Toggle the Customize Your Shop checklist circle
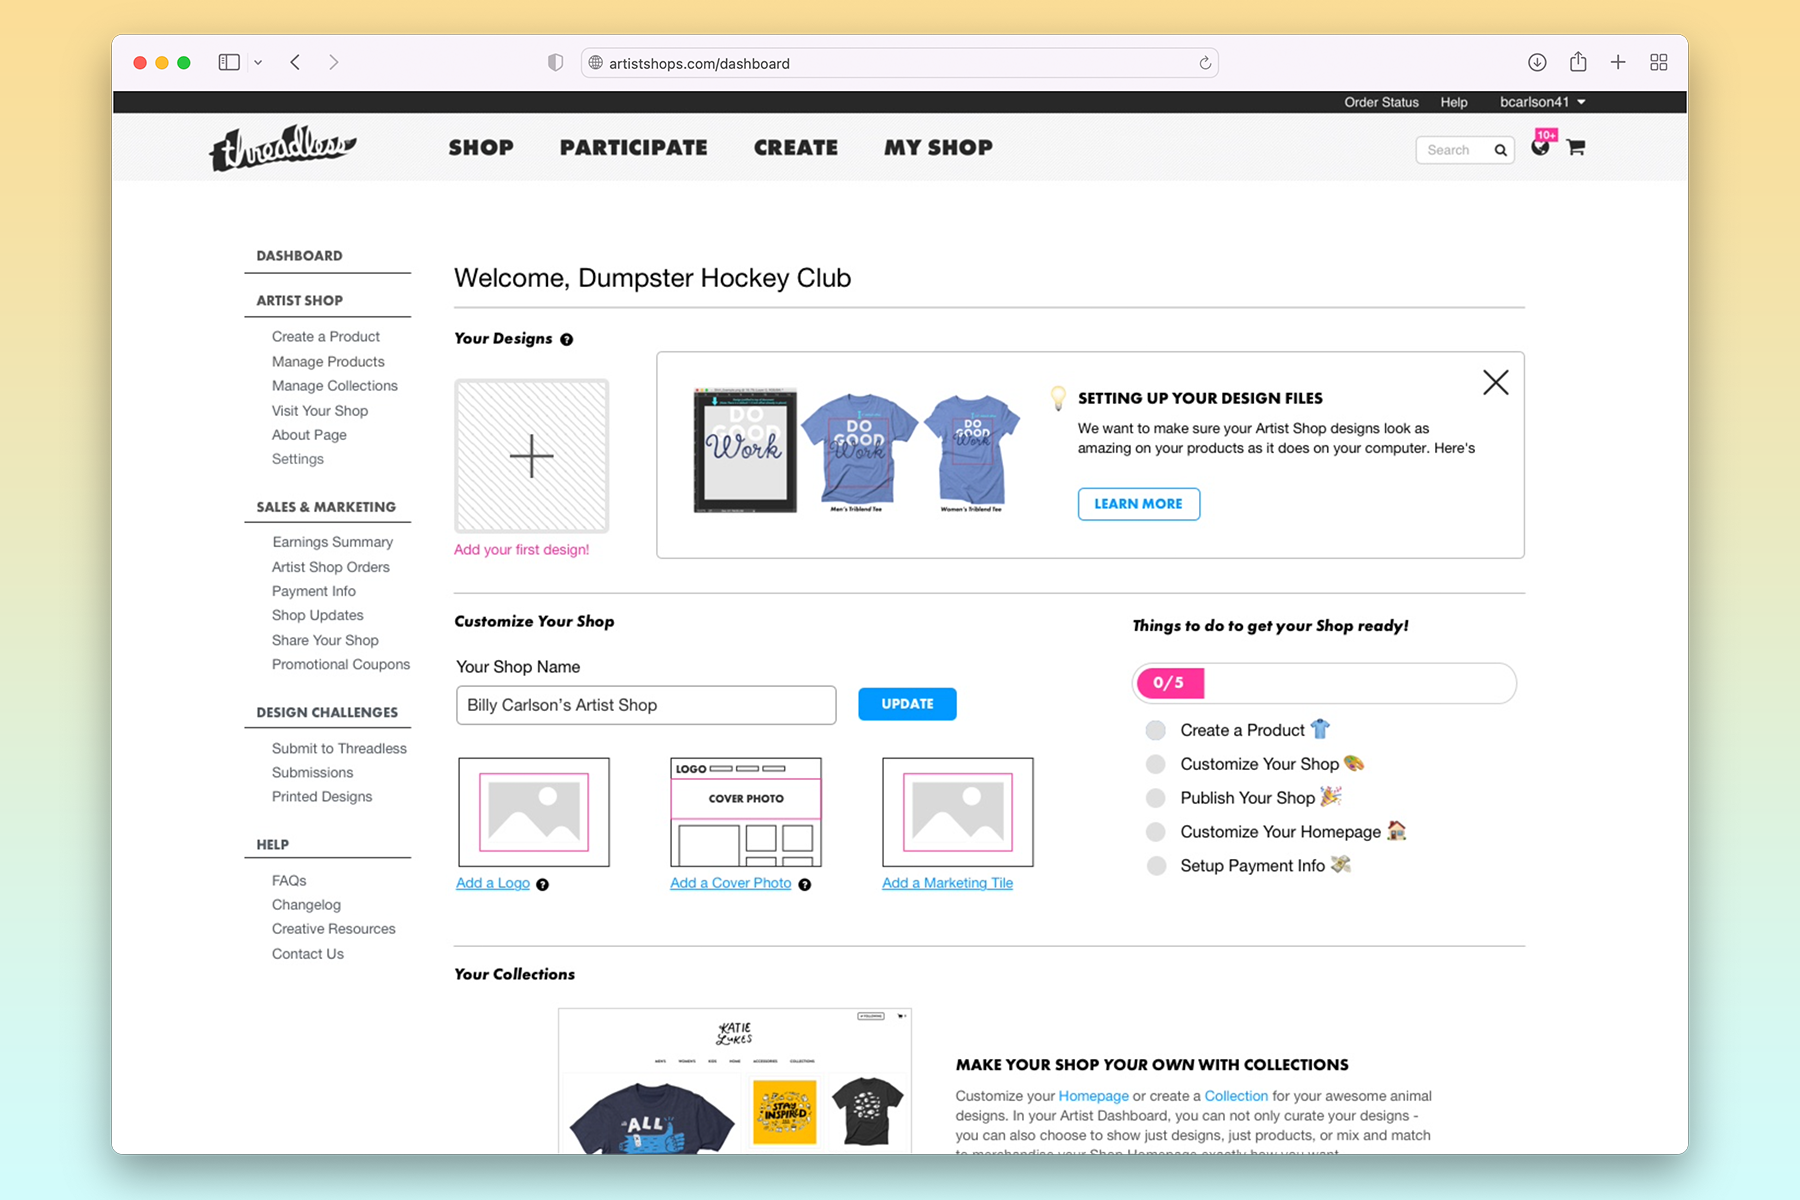Screen dimensions: 1800x1200 pyautogui.click(x=1156, y=764)
